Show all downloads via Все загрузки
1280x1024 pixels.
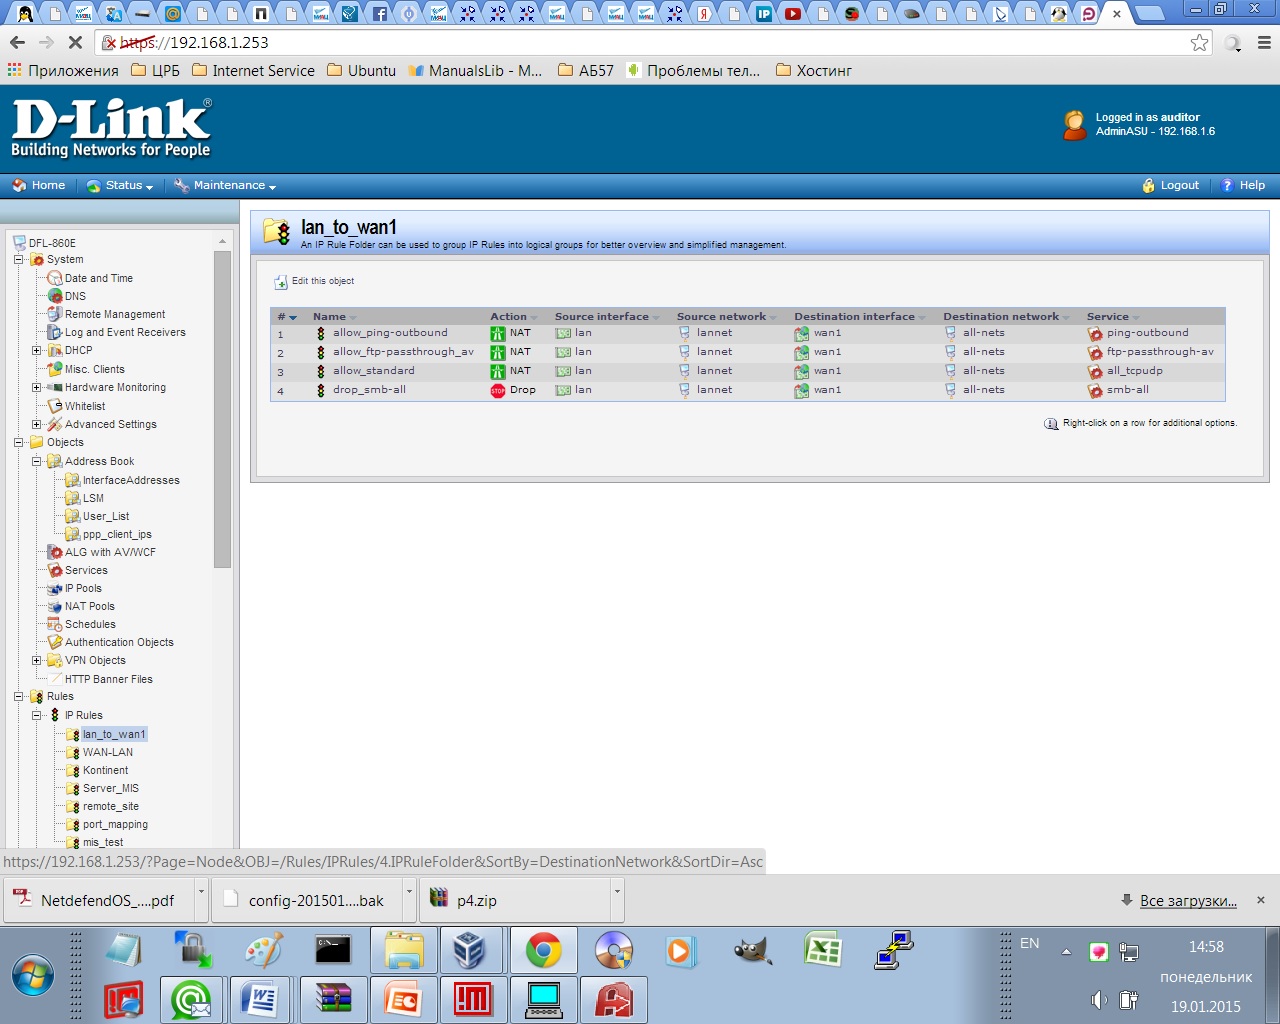click(x=1188, y=900)
